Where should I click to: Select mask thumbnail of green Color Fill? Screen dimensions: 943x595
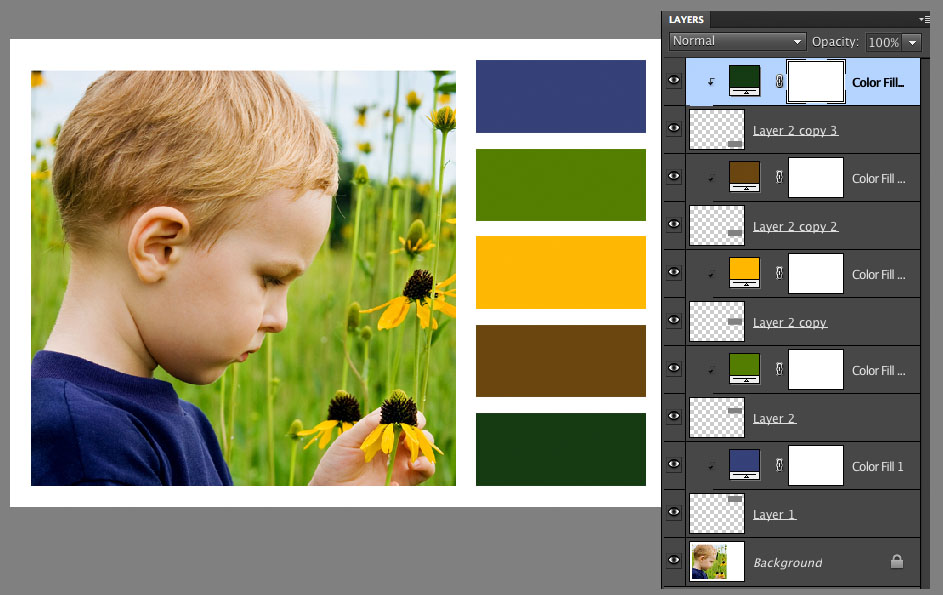click(x=816, y=369)
